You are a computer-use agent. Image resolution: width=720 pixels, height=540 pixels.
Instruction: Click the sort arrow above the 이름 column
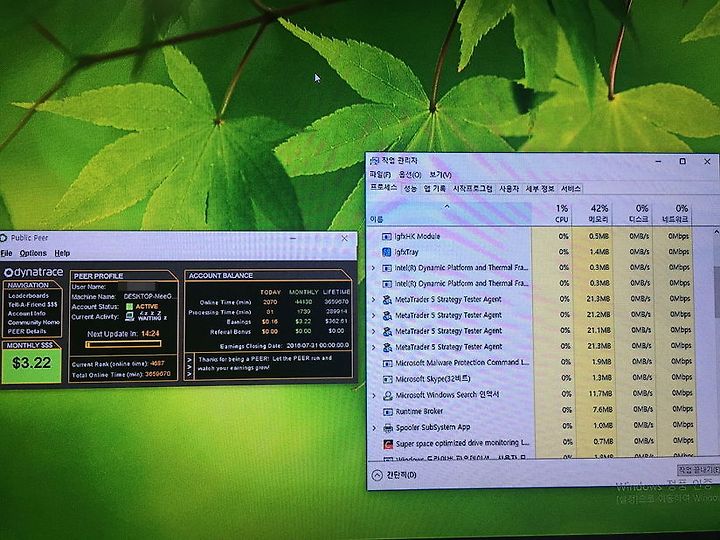[x=447, y=206]
